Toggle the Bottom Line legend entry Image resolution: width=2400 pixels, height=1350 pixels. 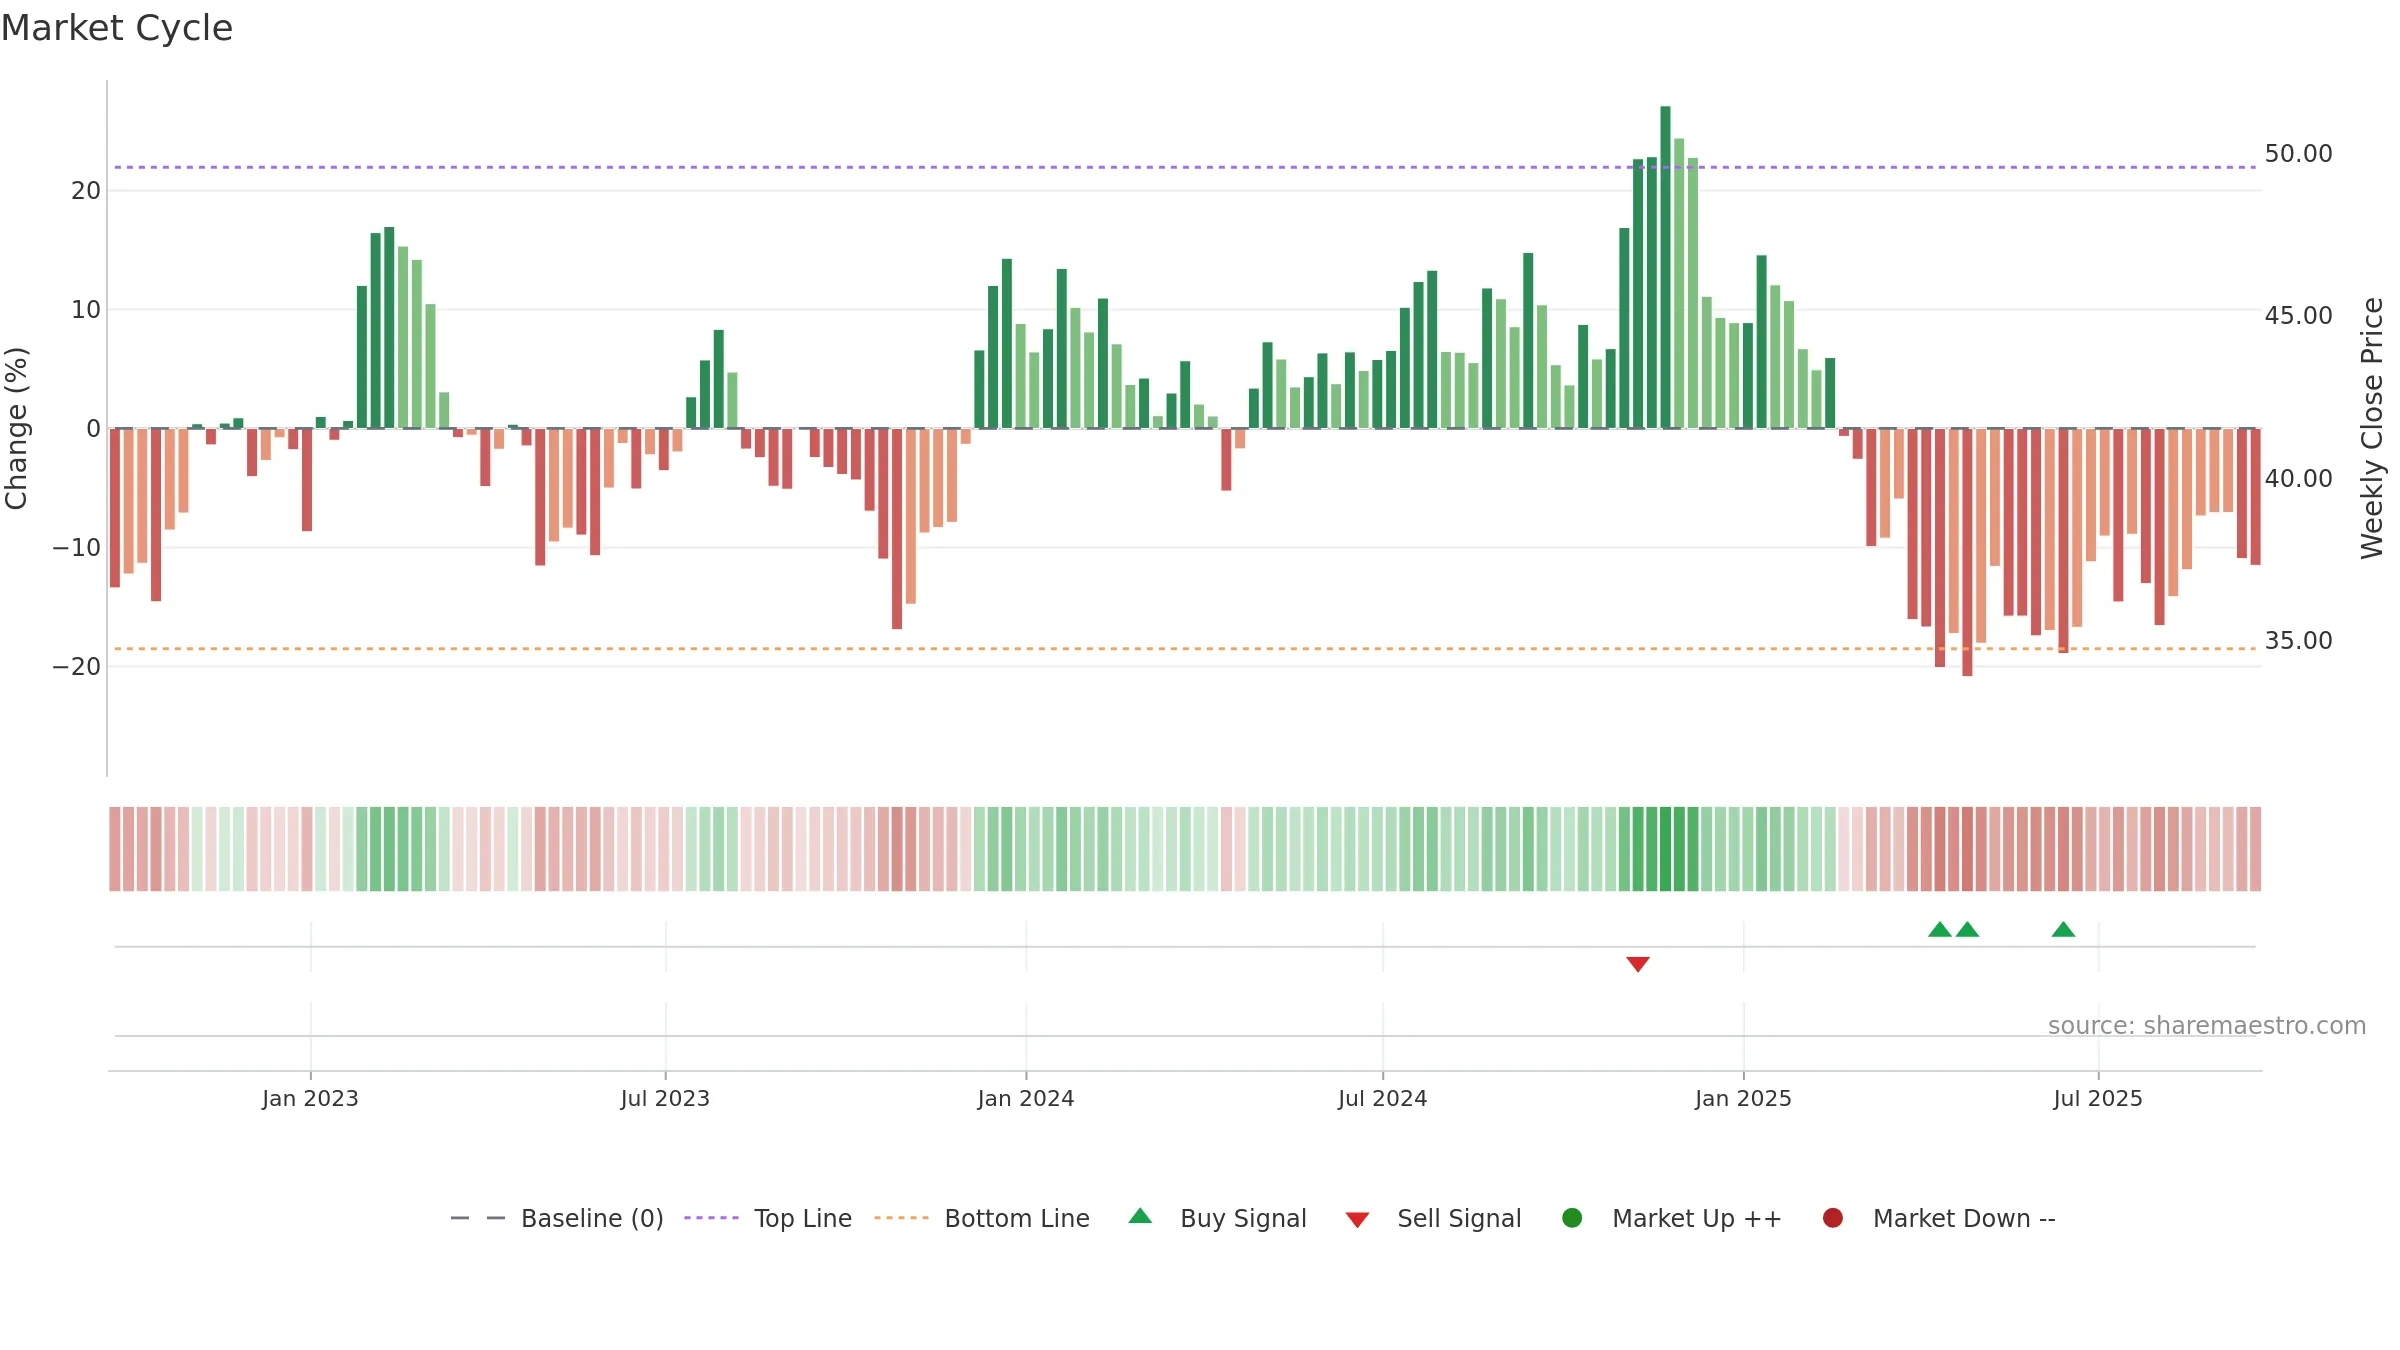[x=982, y=1218]
